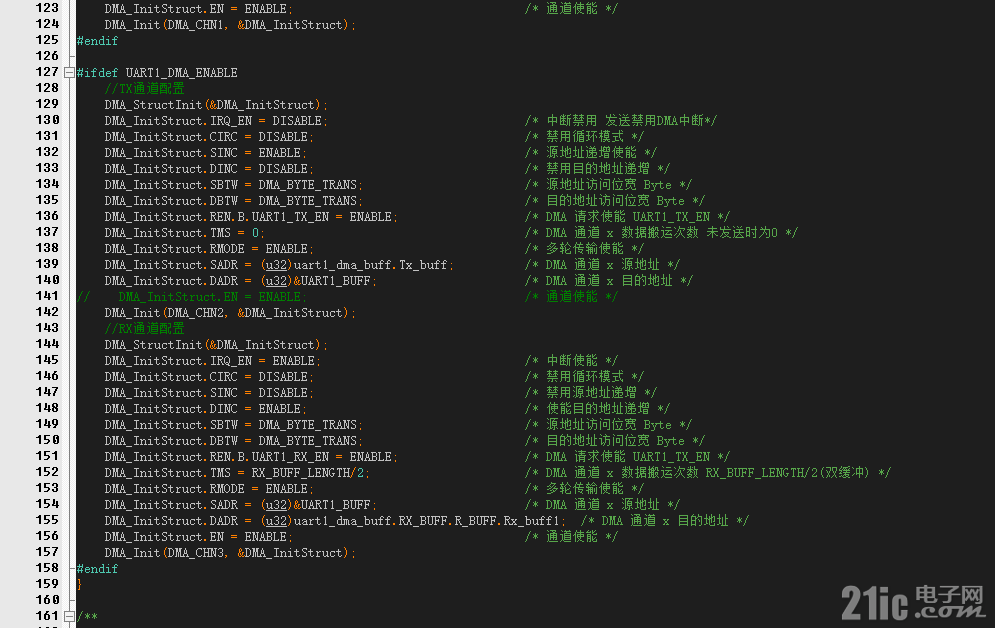Viewport: 995px width, 628px height.
Task: Collapse the #ifdef UART1_DMA_ENABLE fold marker
Action: pos(69,73)
